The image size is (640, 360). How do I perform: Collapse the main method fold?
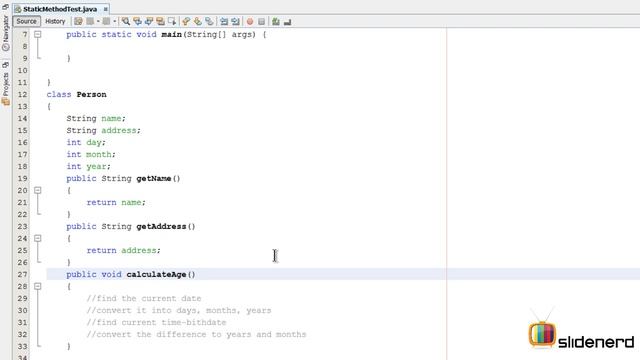(38, 34)
